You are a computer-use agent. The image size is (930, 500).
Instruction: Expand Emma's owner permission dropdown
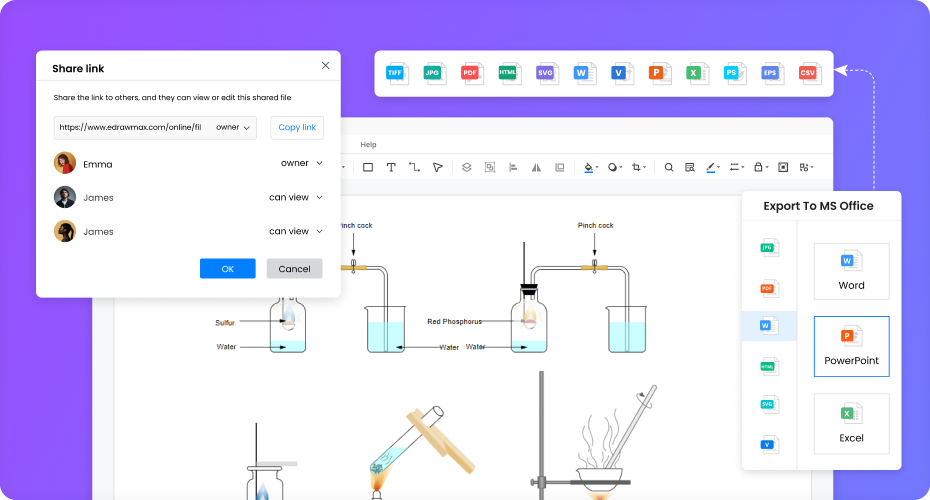click(x=301, y=163)
